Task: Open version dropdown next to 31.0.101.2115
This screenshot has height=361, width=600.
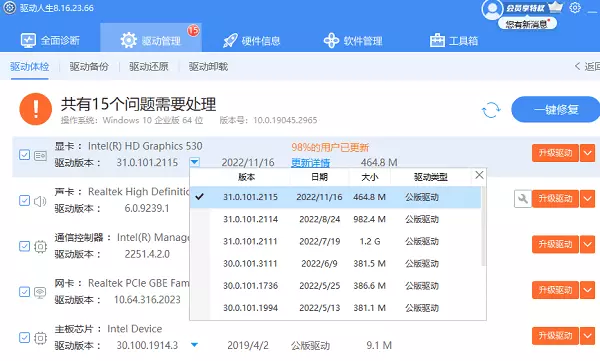Action: [194, 162]
